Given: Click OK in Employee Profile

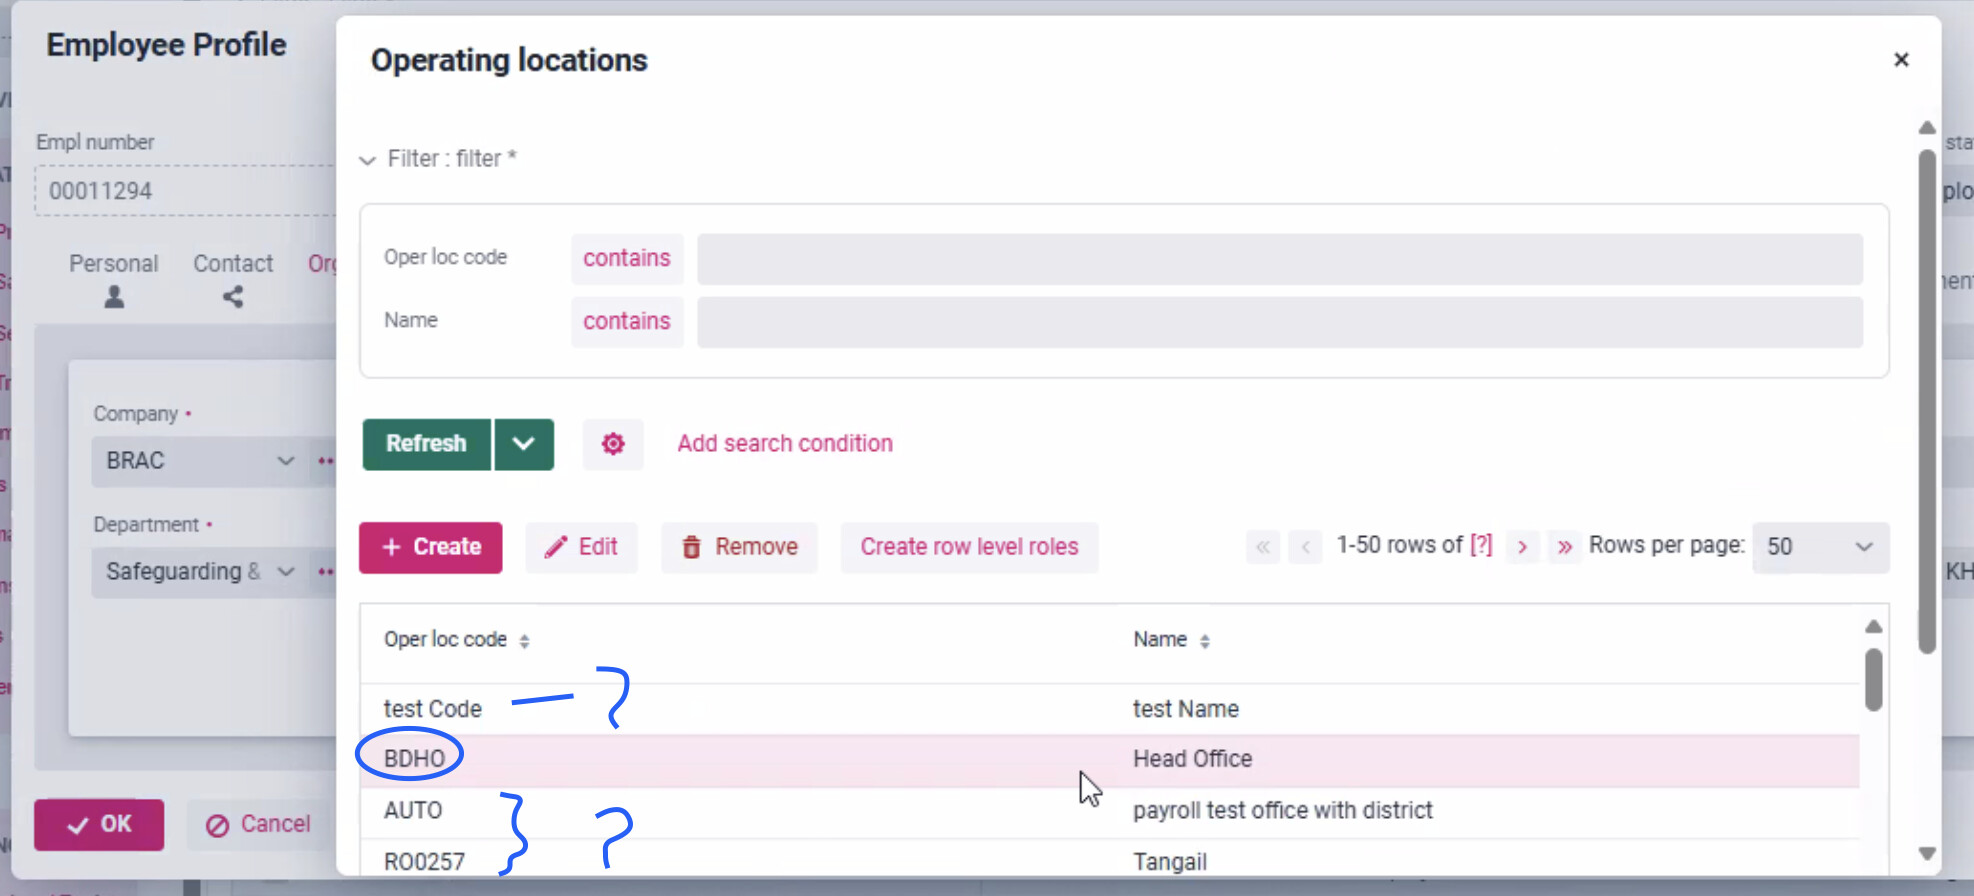Looking at the screenshot, I should 99,825.
